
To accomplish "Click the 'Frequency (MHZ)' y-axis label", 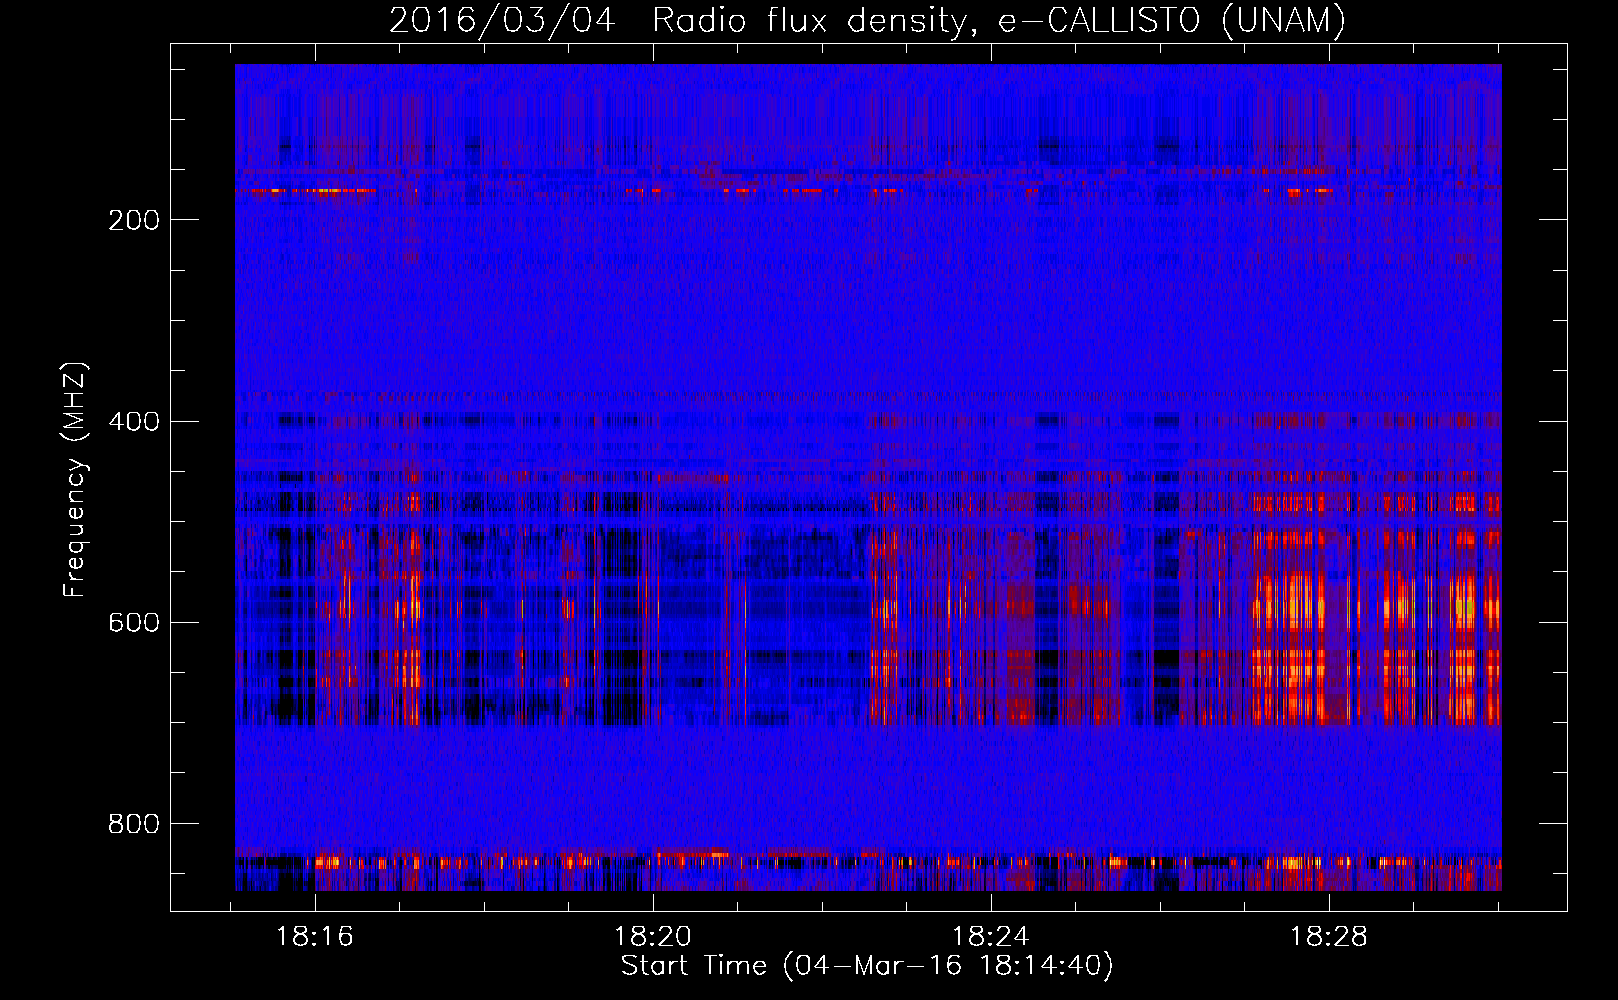I will (x=75, y=479).
